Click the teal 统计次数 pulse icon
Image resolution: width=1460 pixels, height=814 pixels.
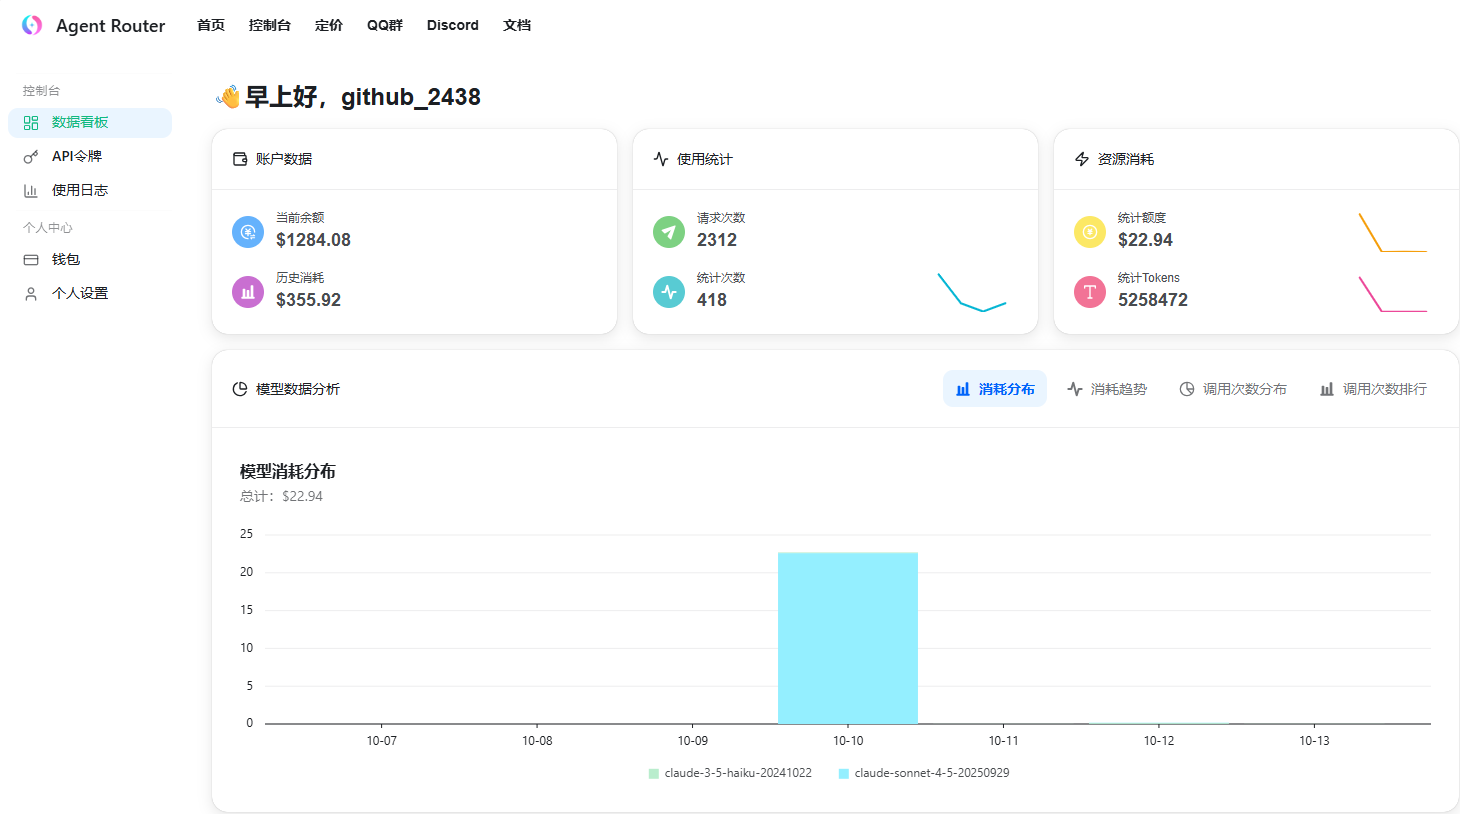coord(669,292)
